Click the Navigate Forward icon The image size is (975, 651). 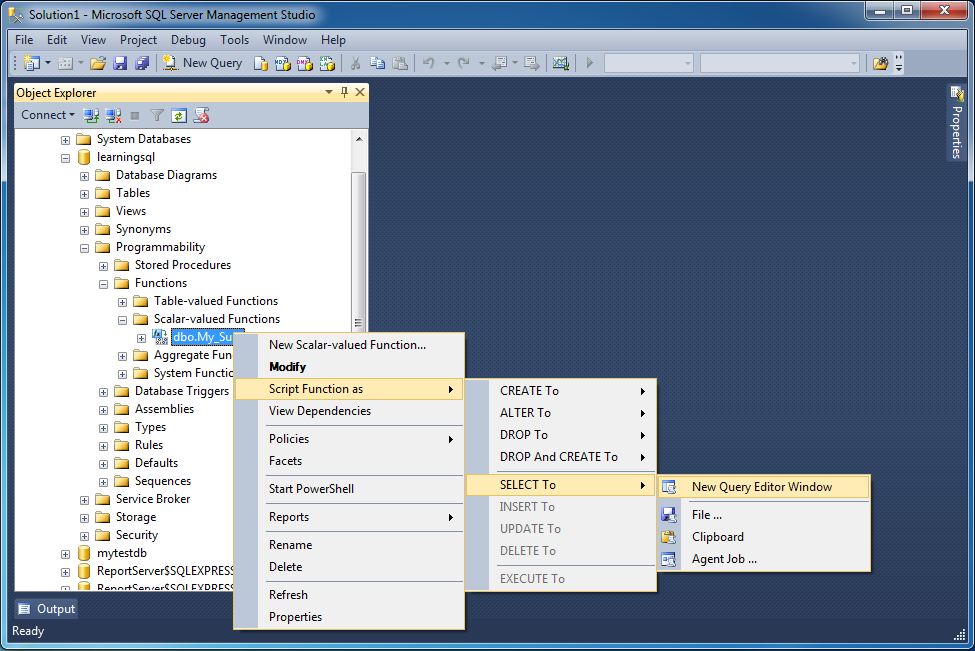pos(532,63)
